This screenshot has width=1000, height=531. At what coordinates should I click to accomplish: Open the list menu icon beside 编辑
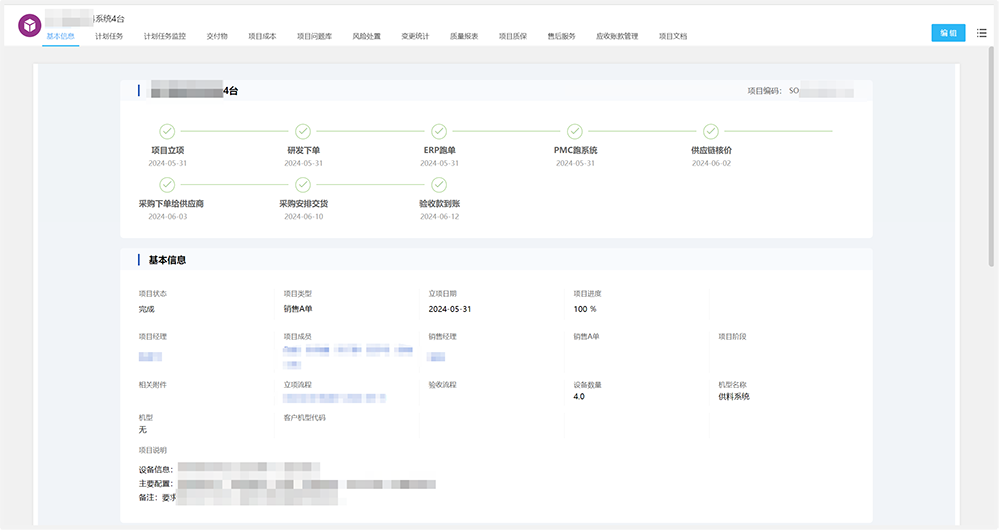(x=982, y=33)
